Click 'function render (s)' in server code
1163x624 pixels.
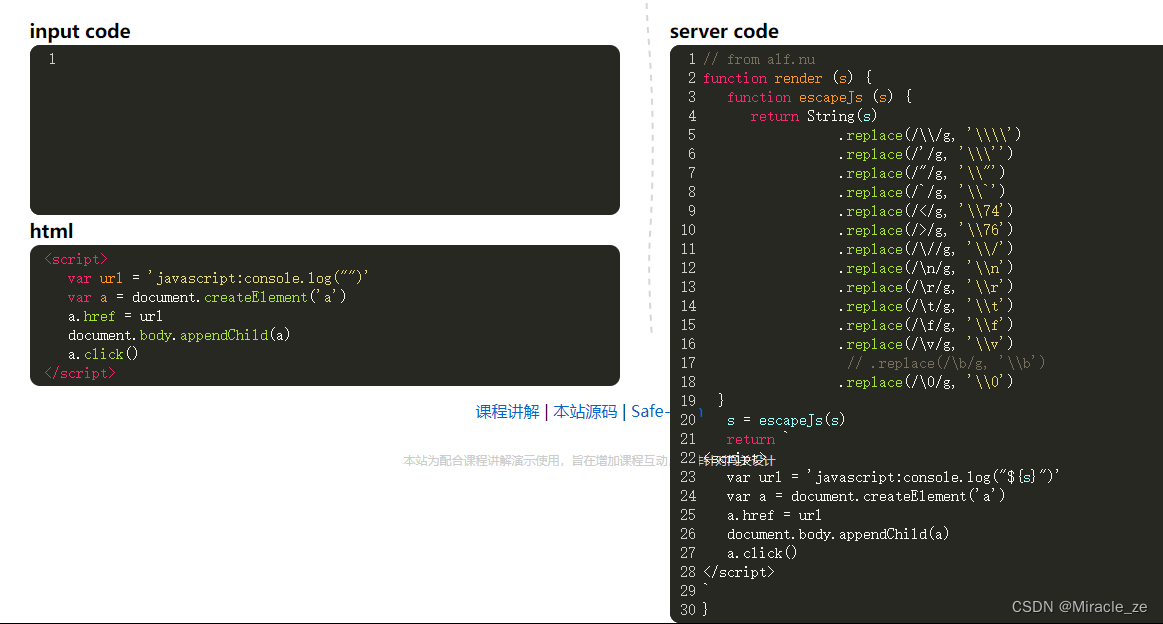pyautogui.click(x=788, y=78)
